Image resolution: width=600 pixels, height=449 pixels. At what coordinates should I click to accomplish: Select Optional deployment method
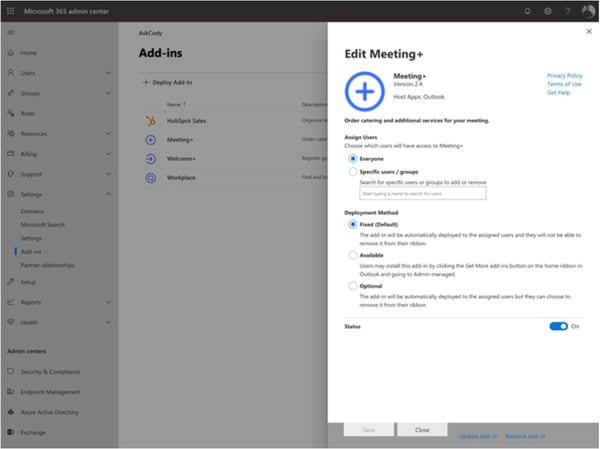click(x=353, y=286)
